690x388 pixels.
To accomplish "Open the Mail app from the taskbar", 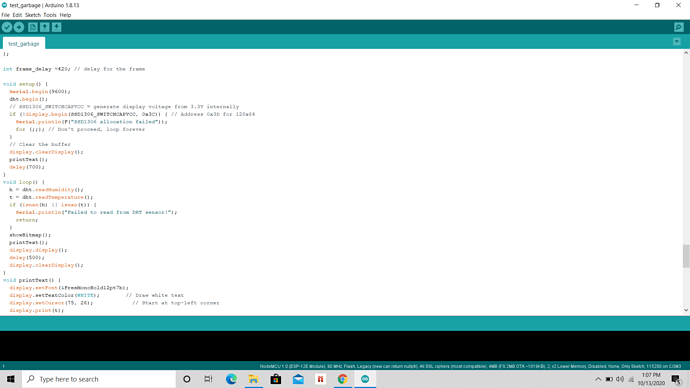I will pos(298,379).
